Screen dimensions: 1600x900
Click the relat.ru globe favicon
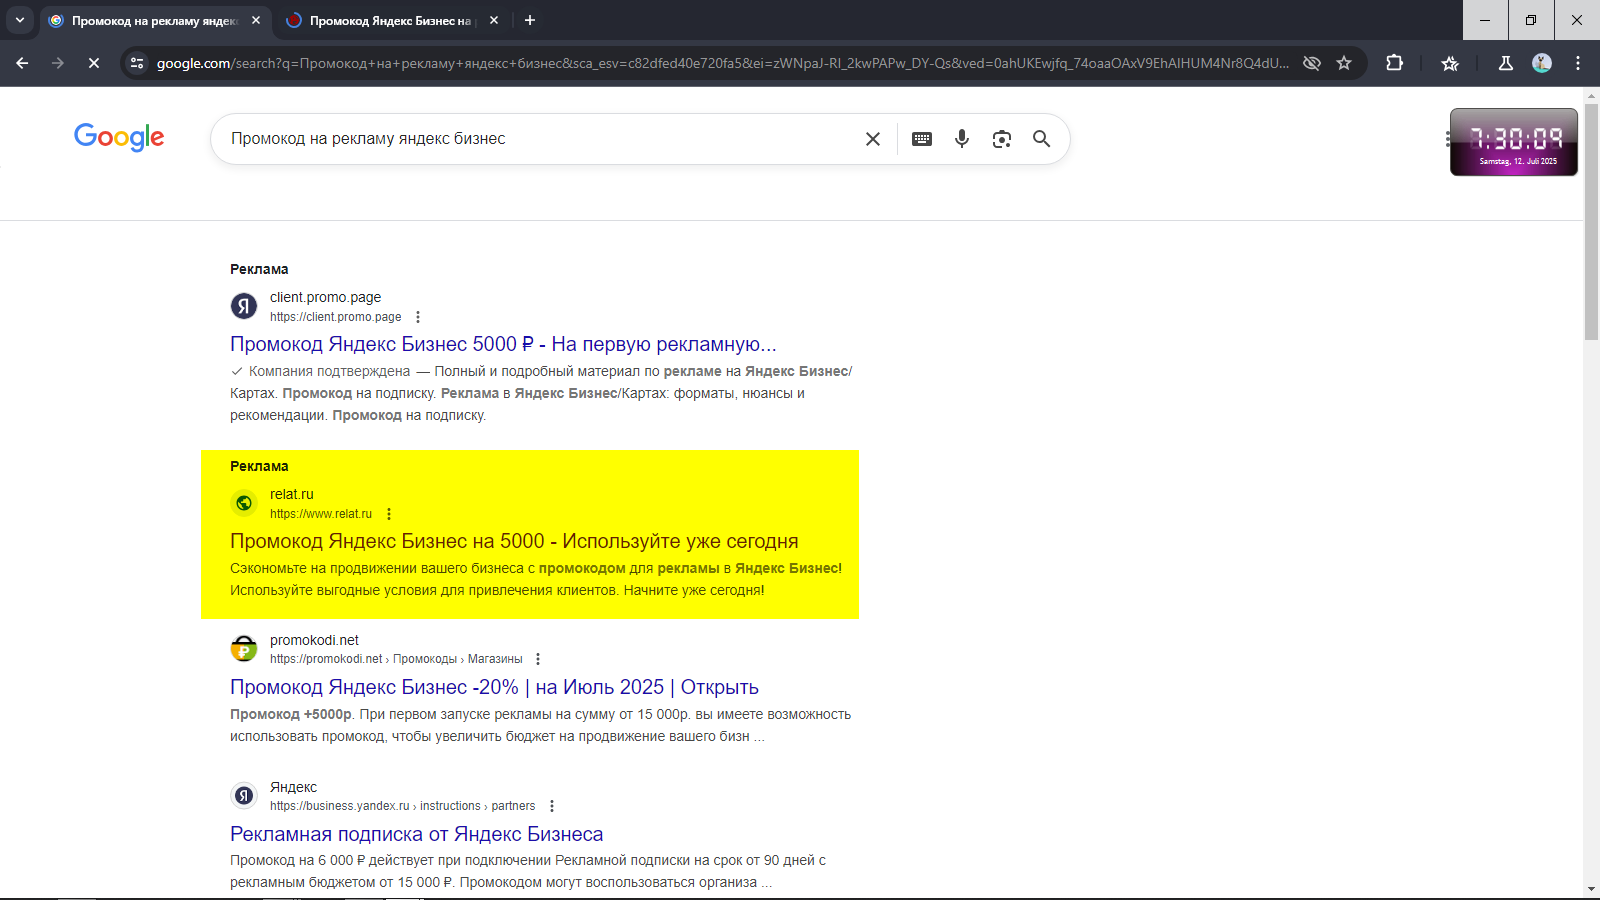(x=244, y=503)
